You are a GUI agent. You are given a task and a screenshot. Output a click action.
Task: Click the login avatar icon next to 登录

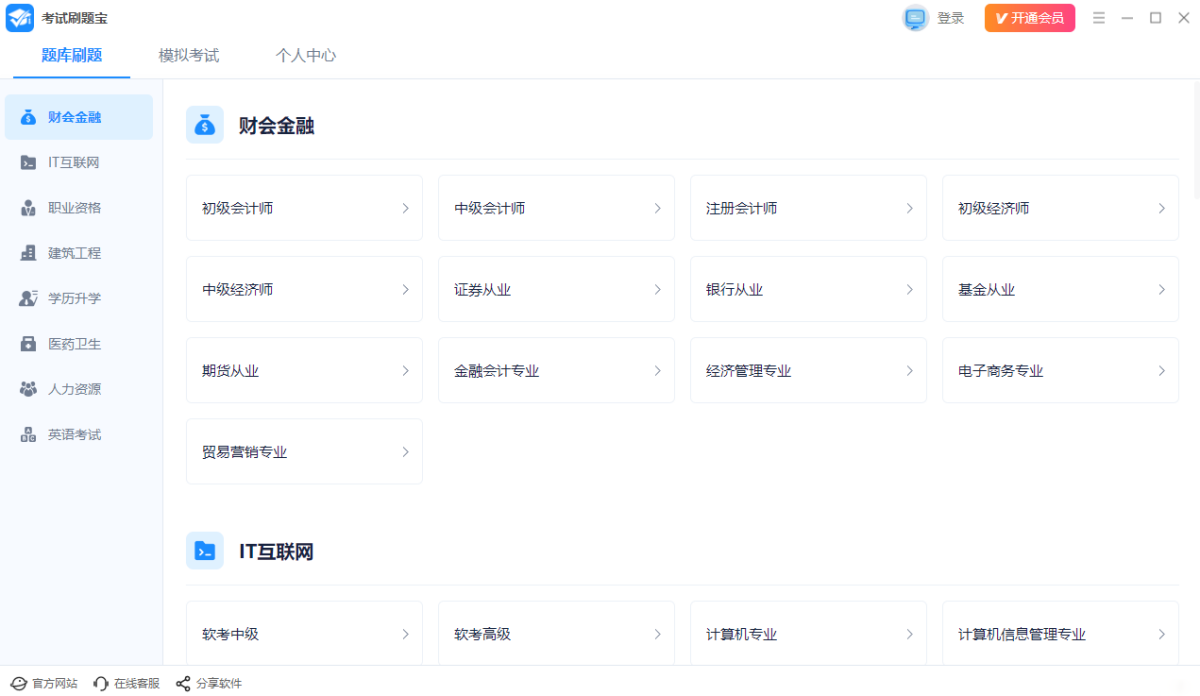tap(915, 18)
